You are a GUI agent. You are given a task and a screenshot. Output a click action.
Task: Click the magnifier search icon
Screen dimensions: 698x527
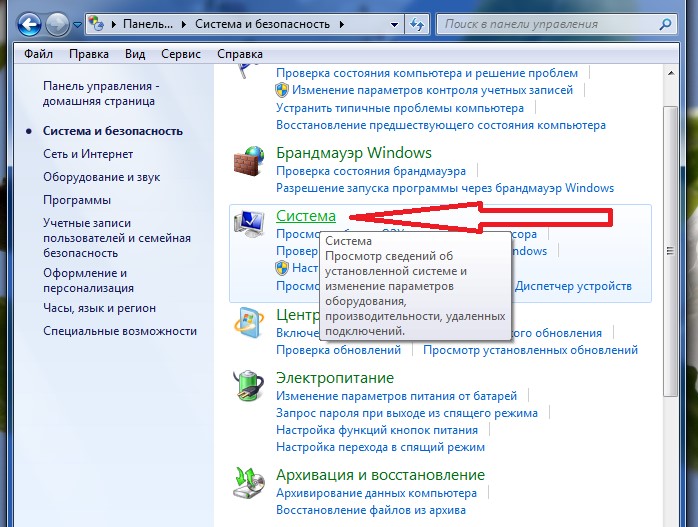pos(666,24)
